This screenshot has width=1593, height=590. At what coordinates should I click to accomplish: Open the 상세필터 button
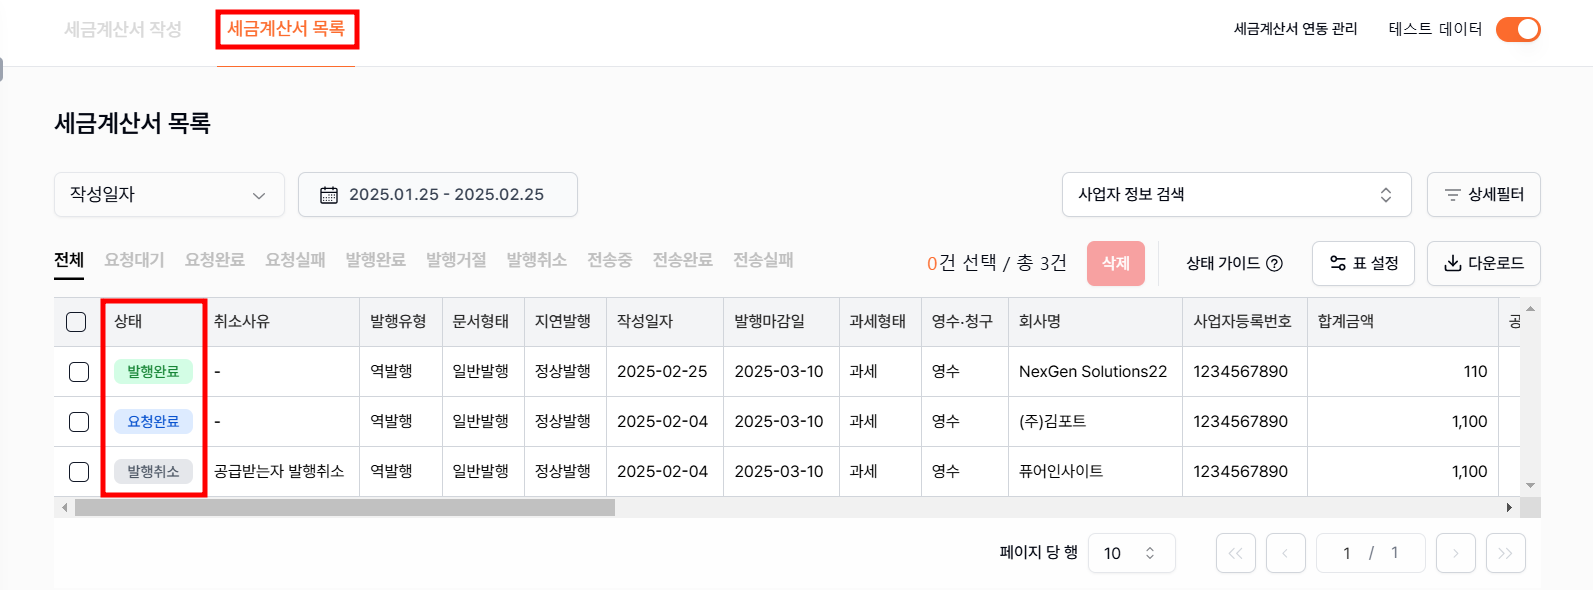click(x=1483, y=195)
